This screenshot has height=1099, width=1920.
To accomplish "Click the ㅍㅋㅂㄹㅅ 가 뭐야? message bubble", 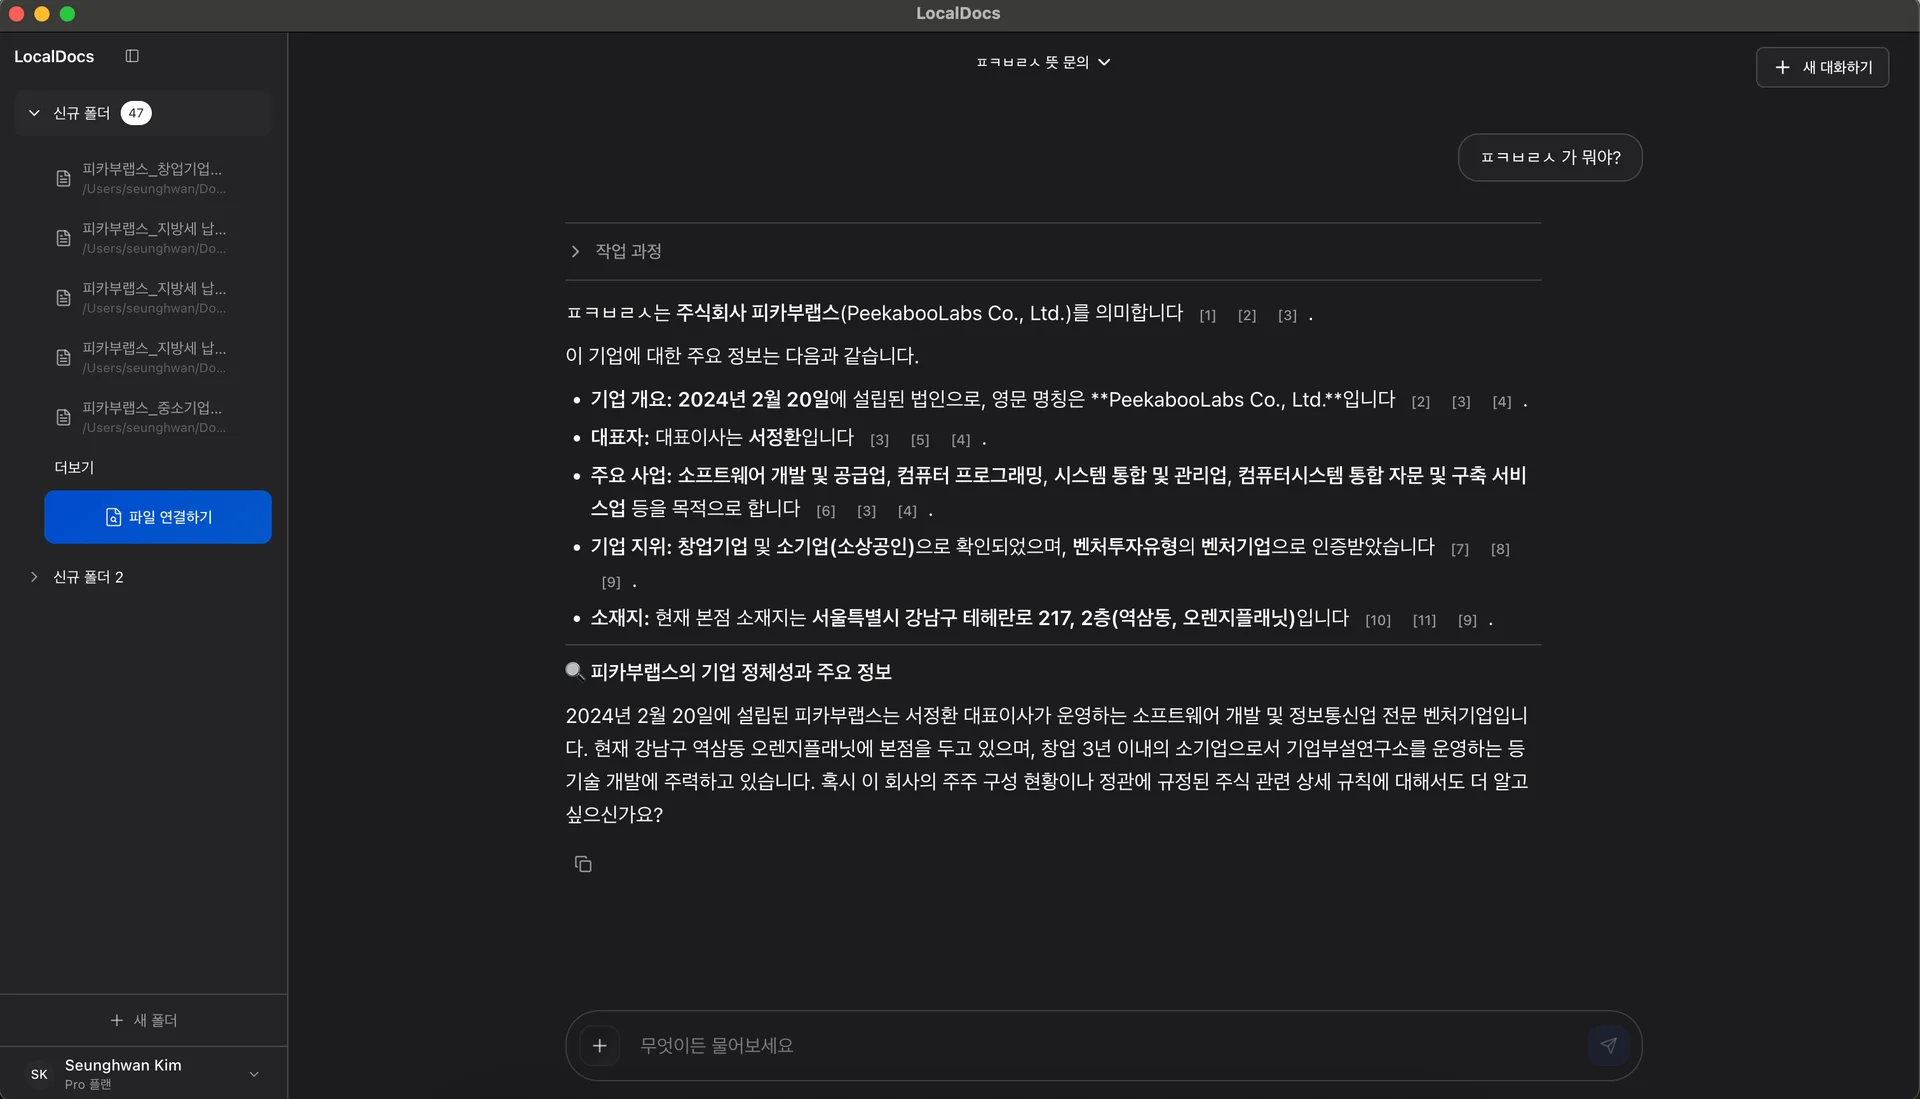I will pyautogui.click(x=1548, y=157).
